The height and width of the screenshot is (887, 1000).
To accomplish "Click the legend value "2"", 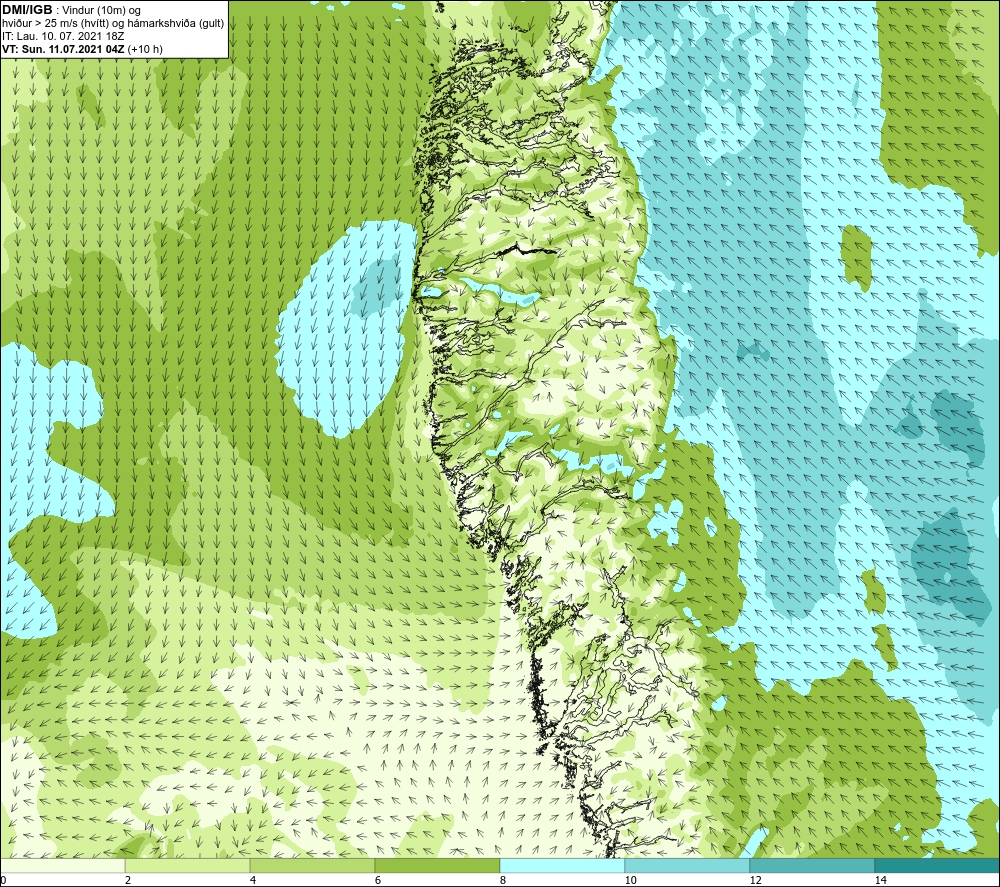I will click(x=128, y=880).
